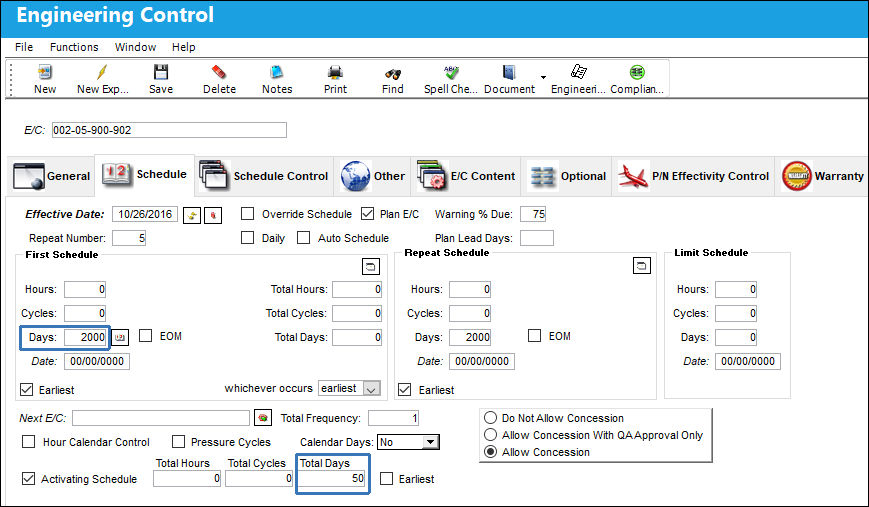The width and height of the screenshot is (869, 507).
Task: Click the Next E/C lookup icon
Action: click(x=263, y=418)
